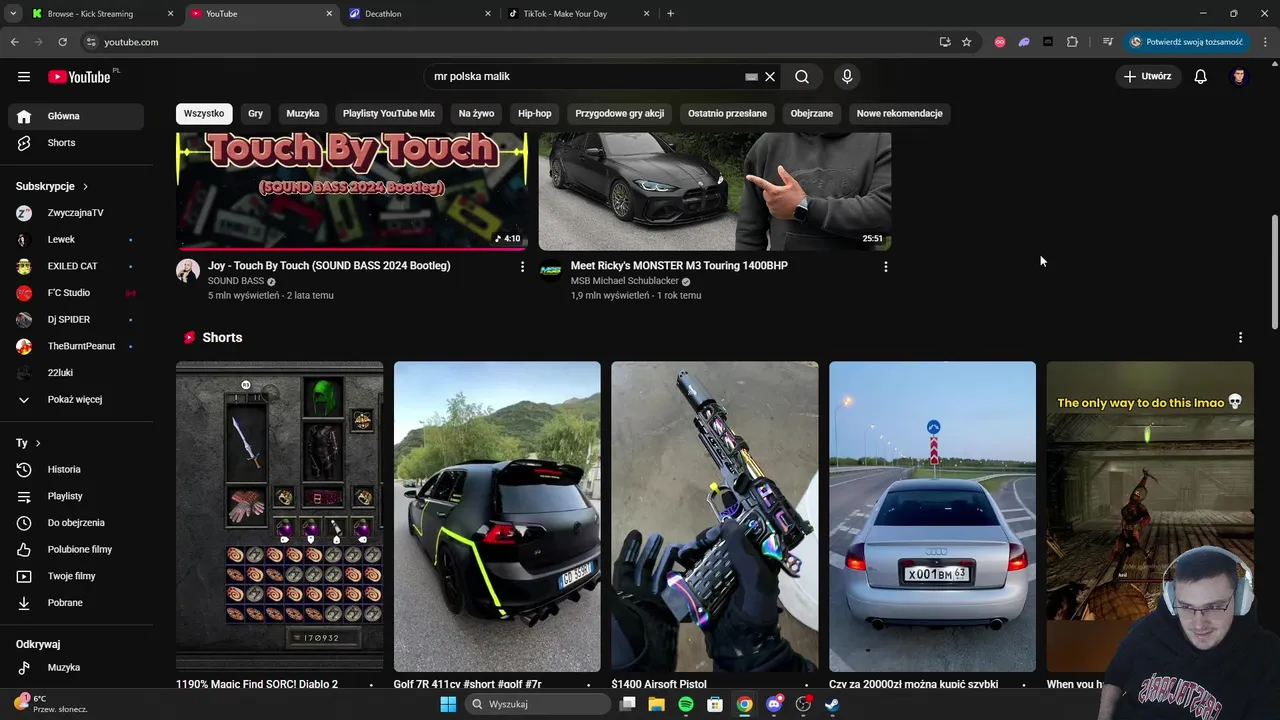
Task: Open the silver Audi short thumbnail
Action: tap(932, 516)
